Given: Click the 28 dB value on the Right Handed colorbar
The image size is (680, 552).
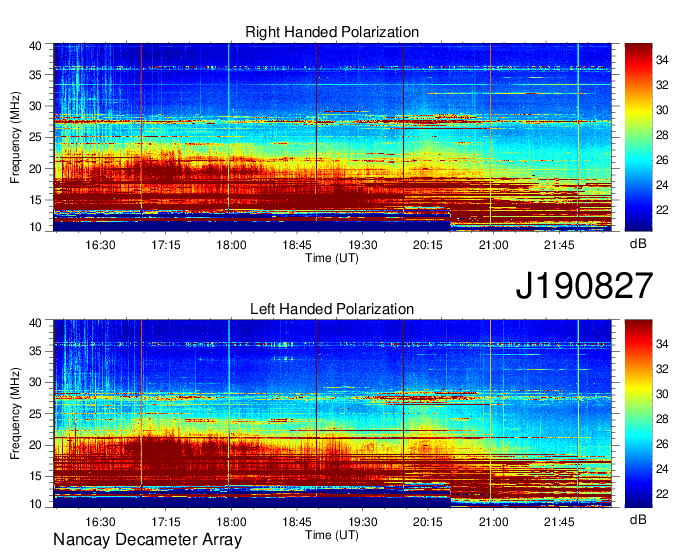Looking at the screenshot, I should coord(662,135).
